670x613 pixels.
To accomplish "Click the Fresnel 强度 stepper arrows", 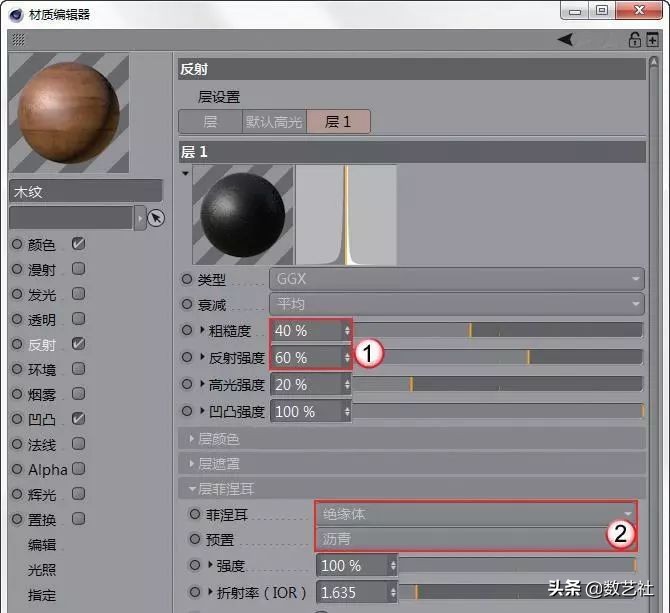I will tap(393, 566).
